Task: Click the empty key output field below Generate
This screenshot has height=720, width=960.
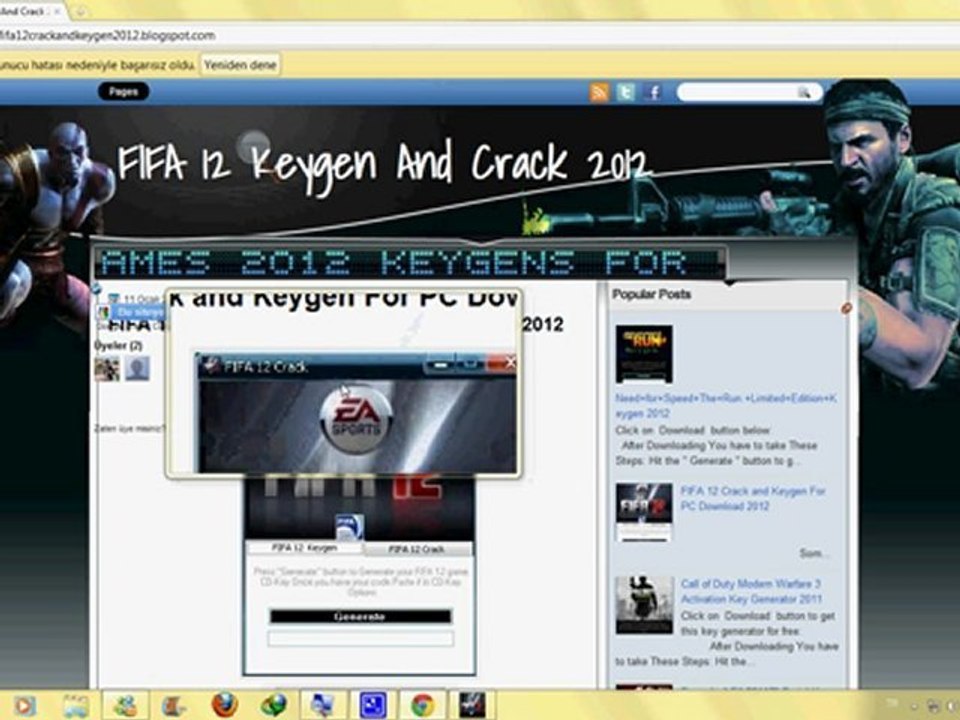Action: 361,639
